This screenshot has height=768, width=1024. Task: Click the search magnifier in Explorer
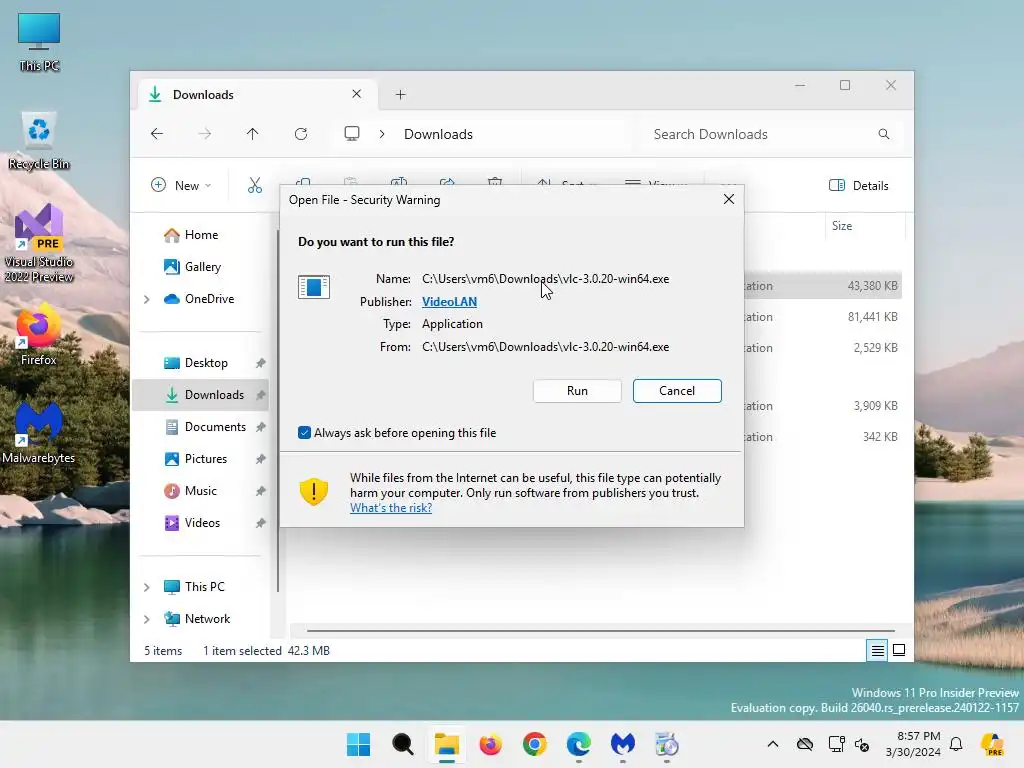point(884,134)
